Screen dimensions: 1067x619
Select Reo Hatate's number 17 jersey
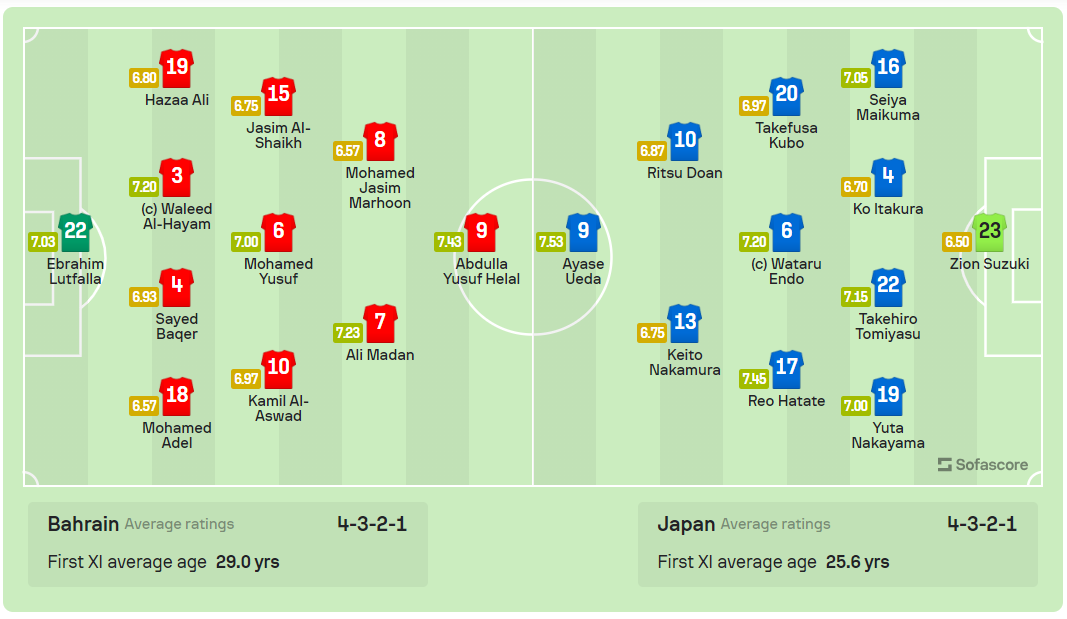787,368
